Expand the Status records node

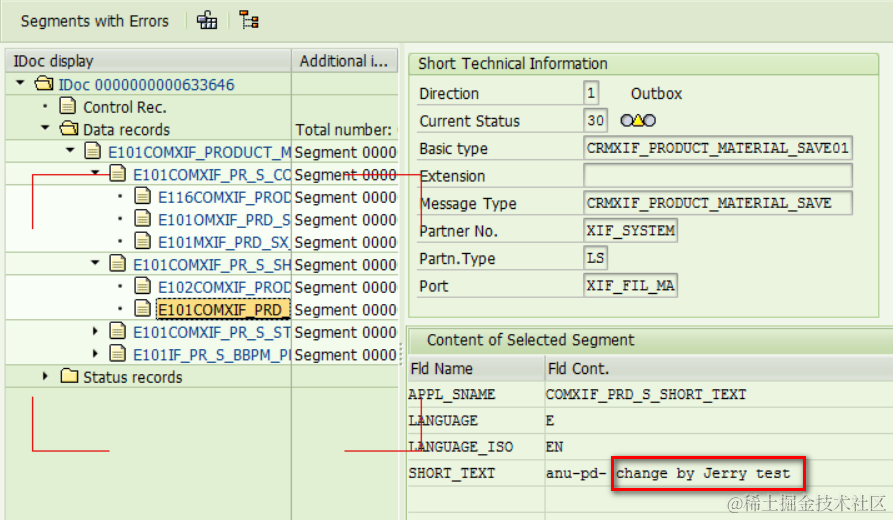click(46, 376)
